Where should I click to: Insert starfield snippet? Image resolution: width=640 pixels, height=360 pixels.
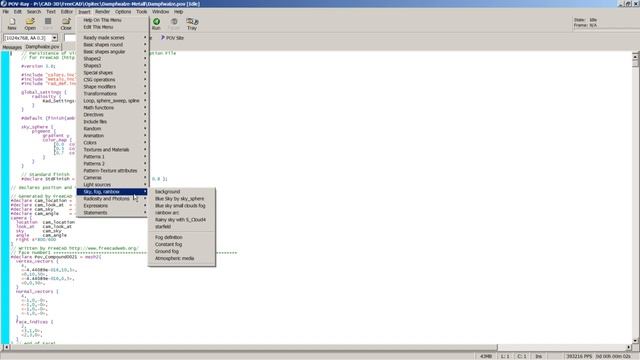click(x=182, y=227)
